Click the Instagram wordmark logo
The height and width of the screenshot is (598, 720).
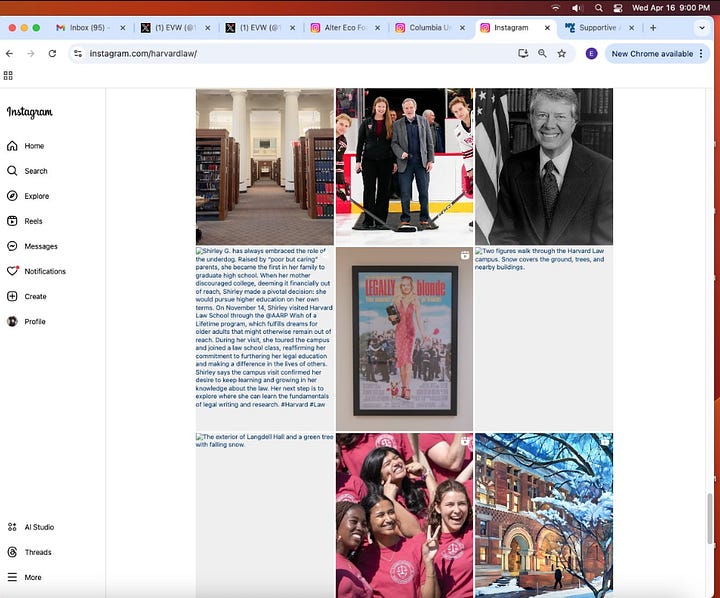click(30, 112)
